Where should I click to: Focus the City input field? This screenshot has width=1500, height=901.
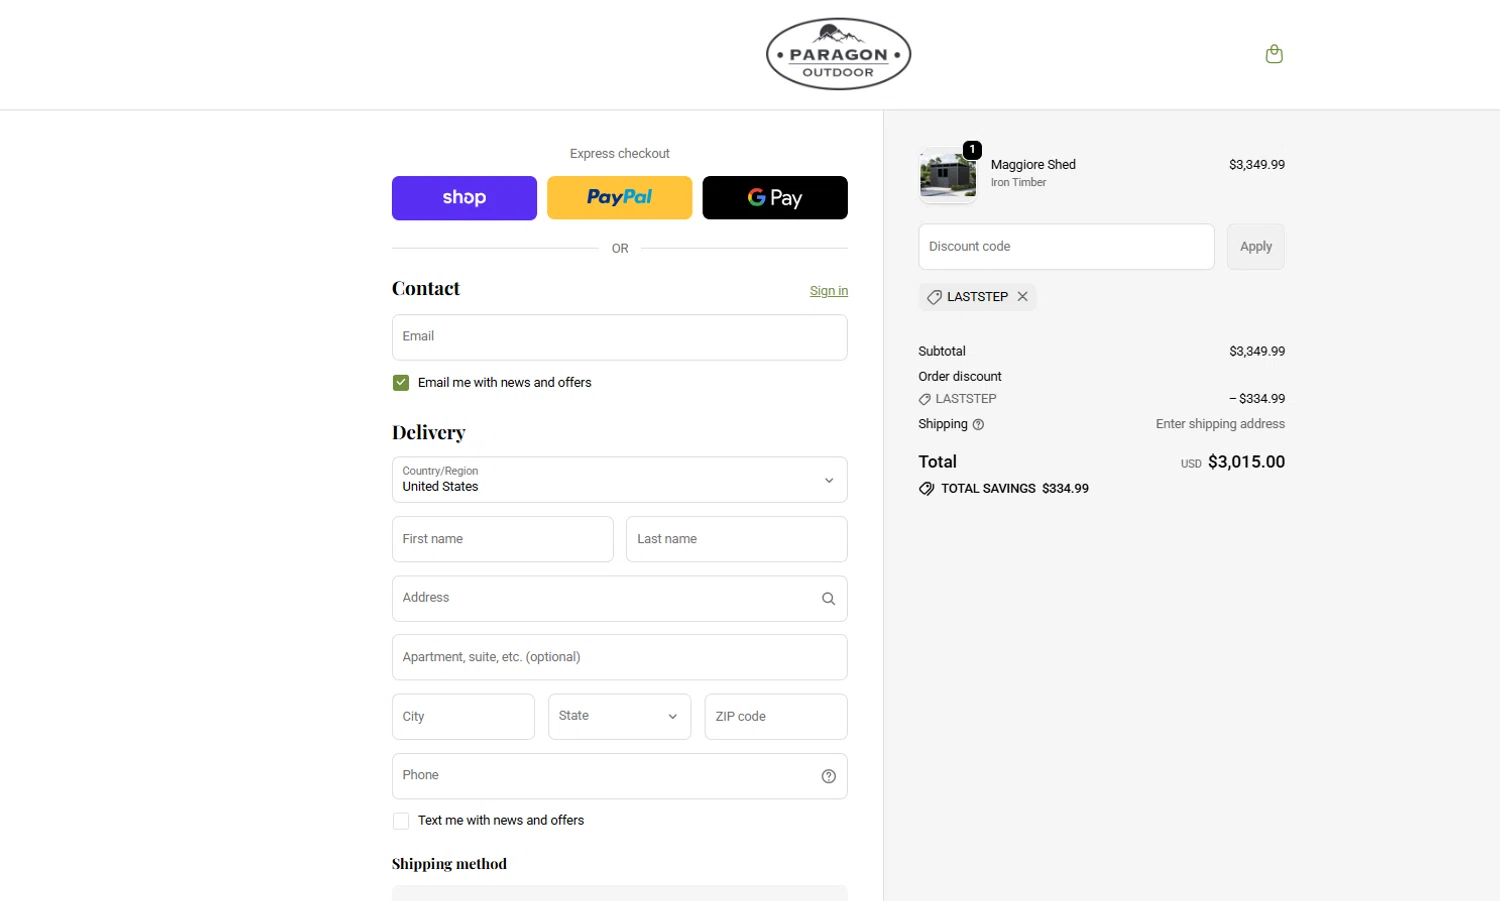point(463,717)
